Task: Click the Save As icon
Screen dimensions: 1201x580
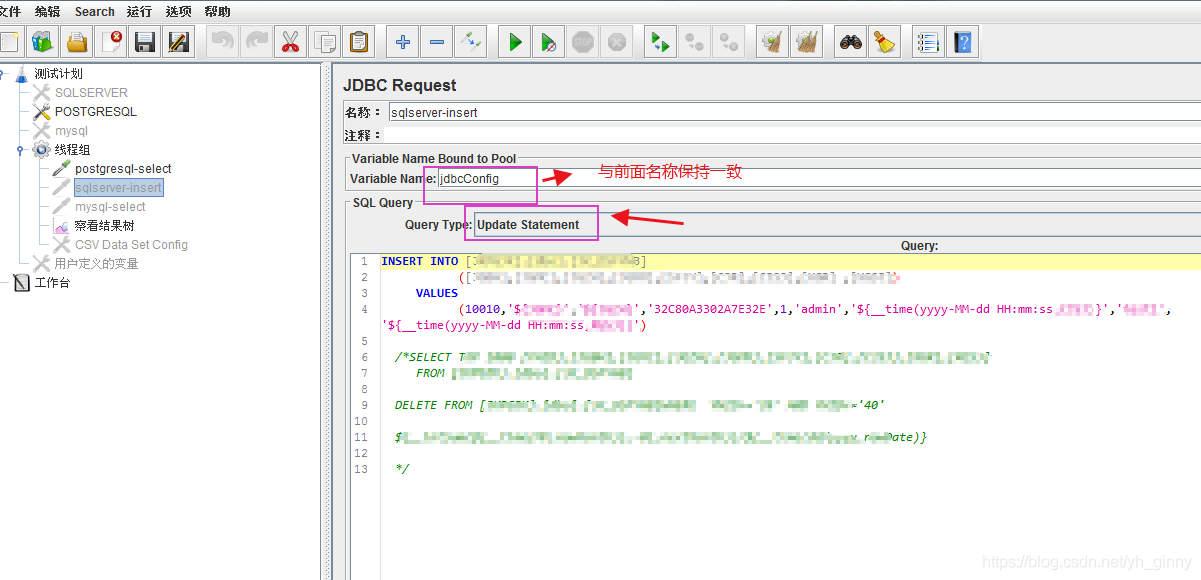Action: click(179, 42)
